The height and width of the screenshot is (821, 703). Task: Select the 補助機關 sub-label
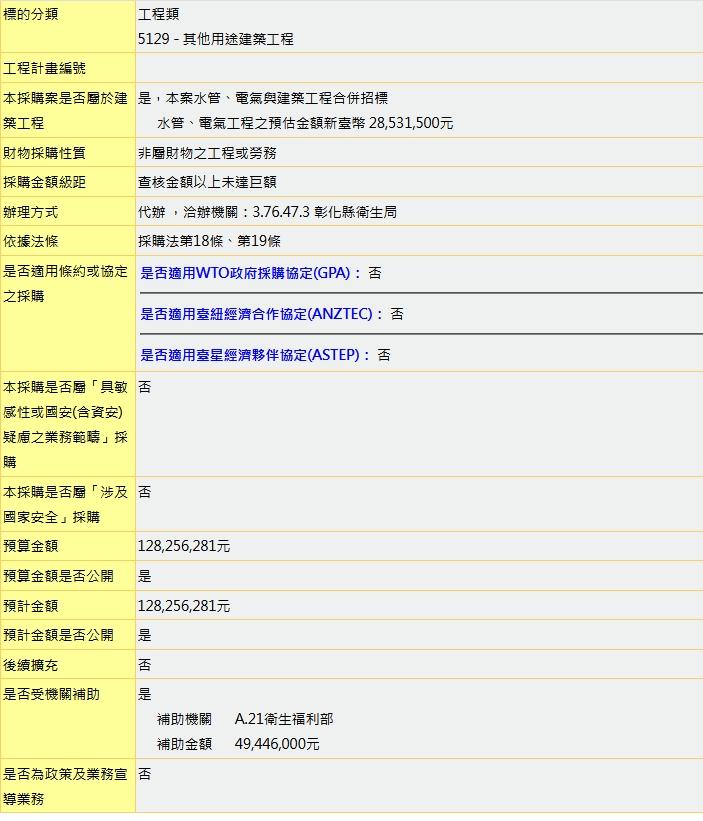click(x=184, y=719)
